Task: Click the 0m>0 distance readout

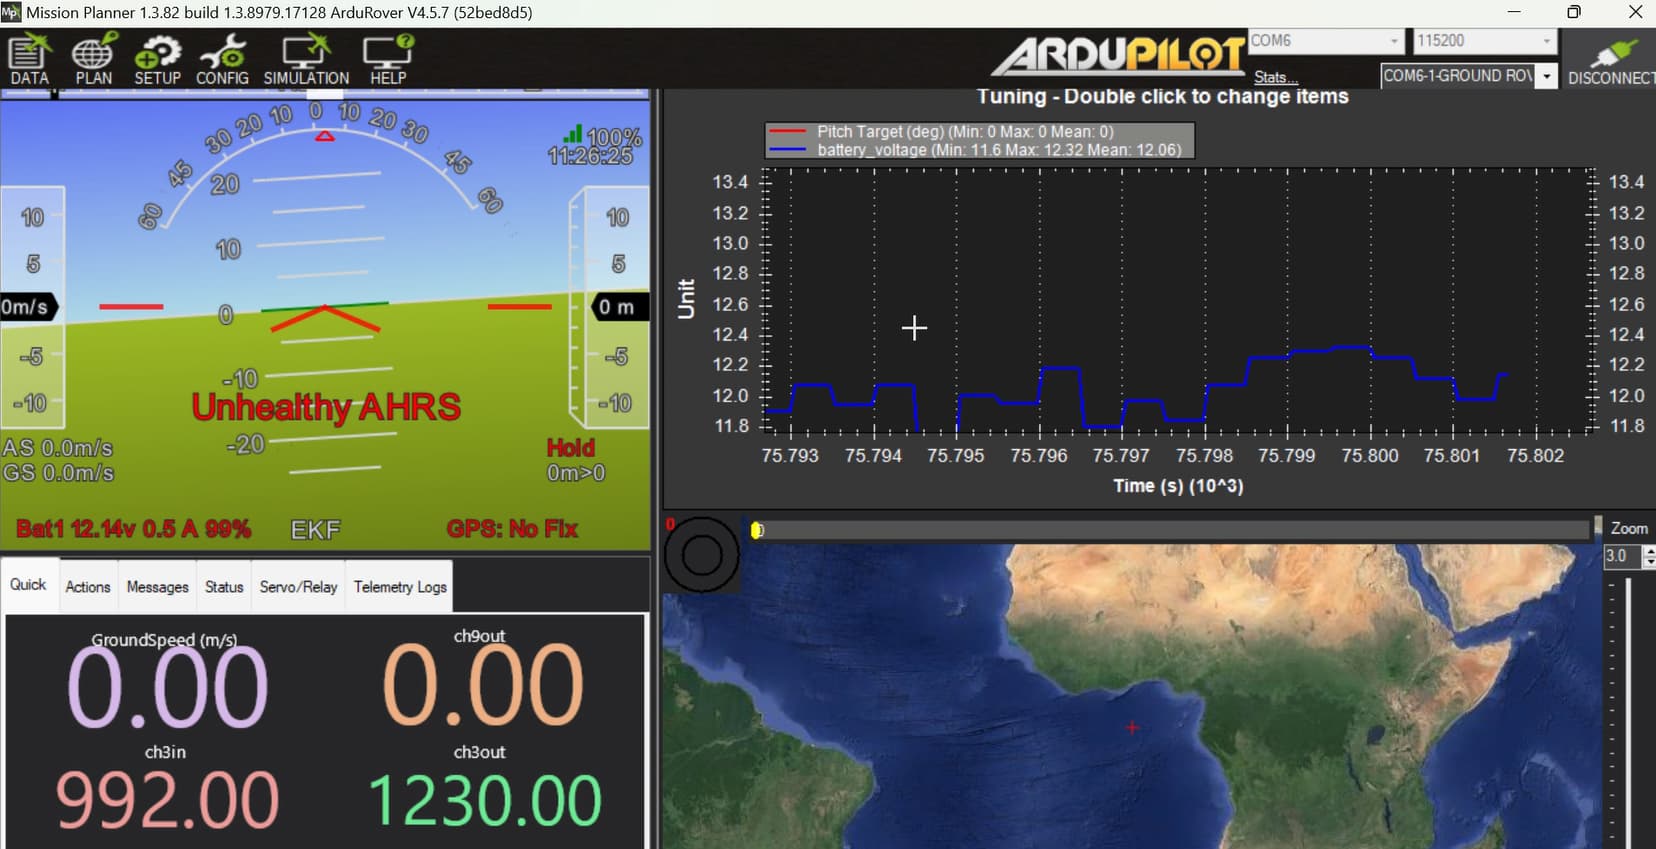Action: tap(576, 473)
